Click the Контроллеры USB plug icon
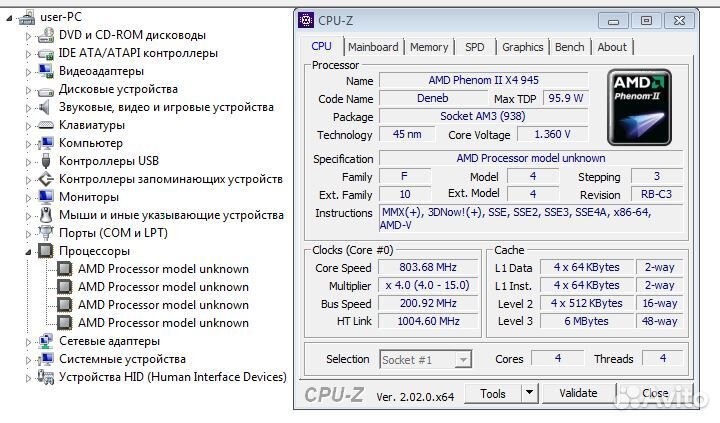Viewport: 720px width, 423px height. 45,161
